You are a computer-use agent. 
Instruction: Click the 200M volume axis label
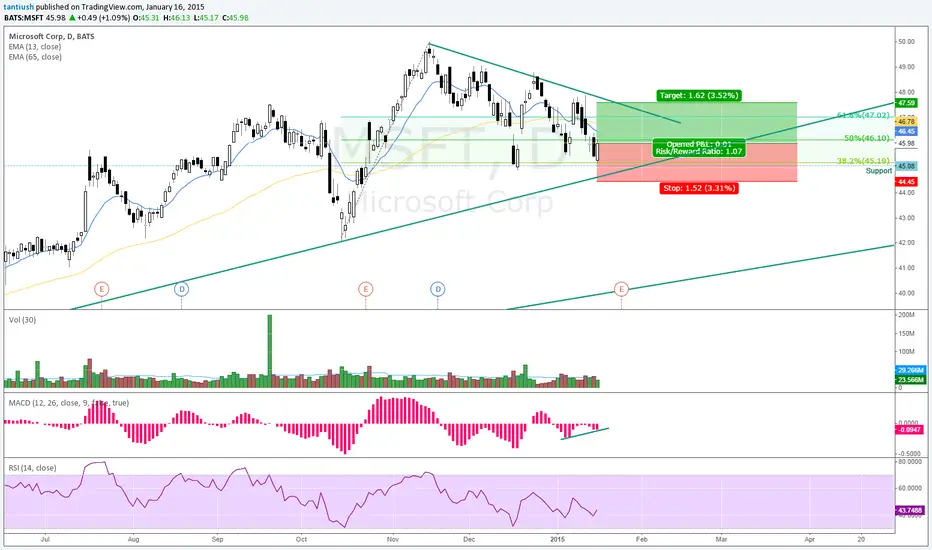(x=906, y=315)
